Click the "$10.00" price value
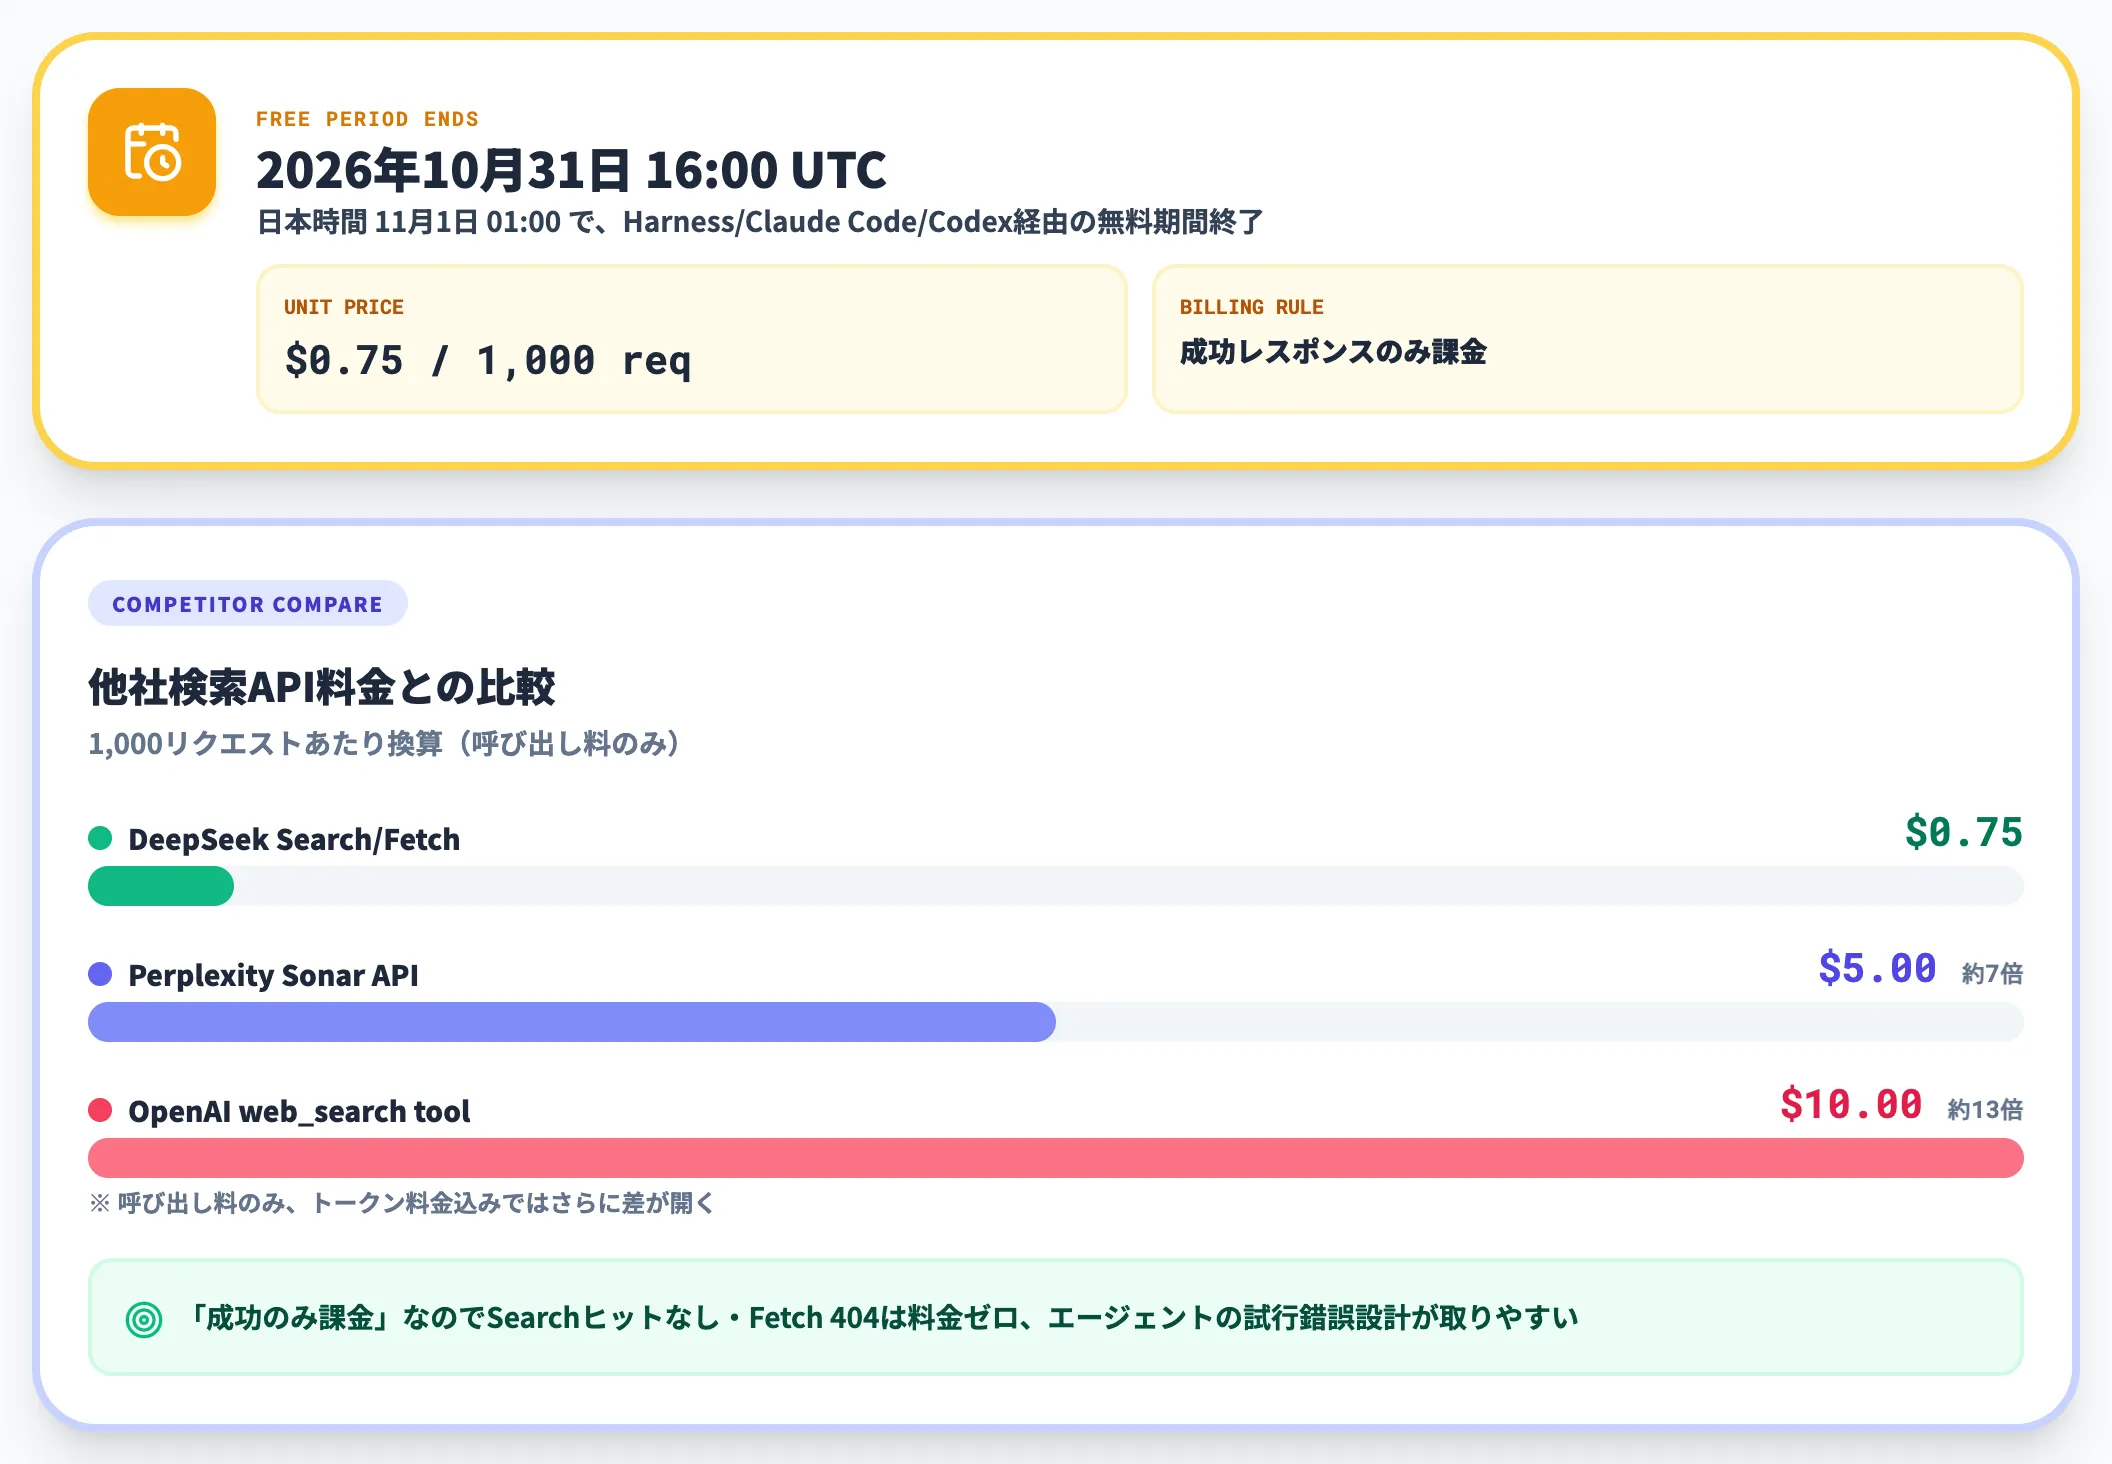 (x=1851, y=1104)
